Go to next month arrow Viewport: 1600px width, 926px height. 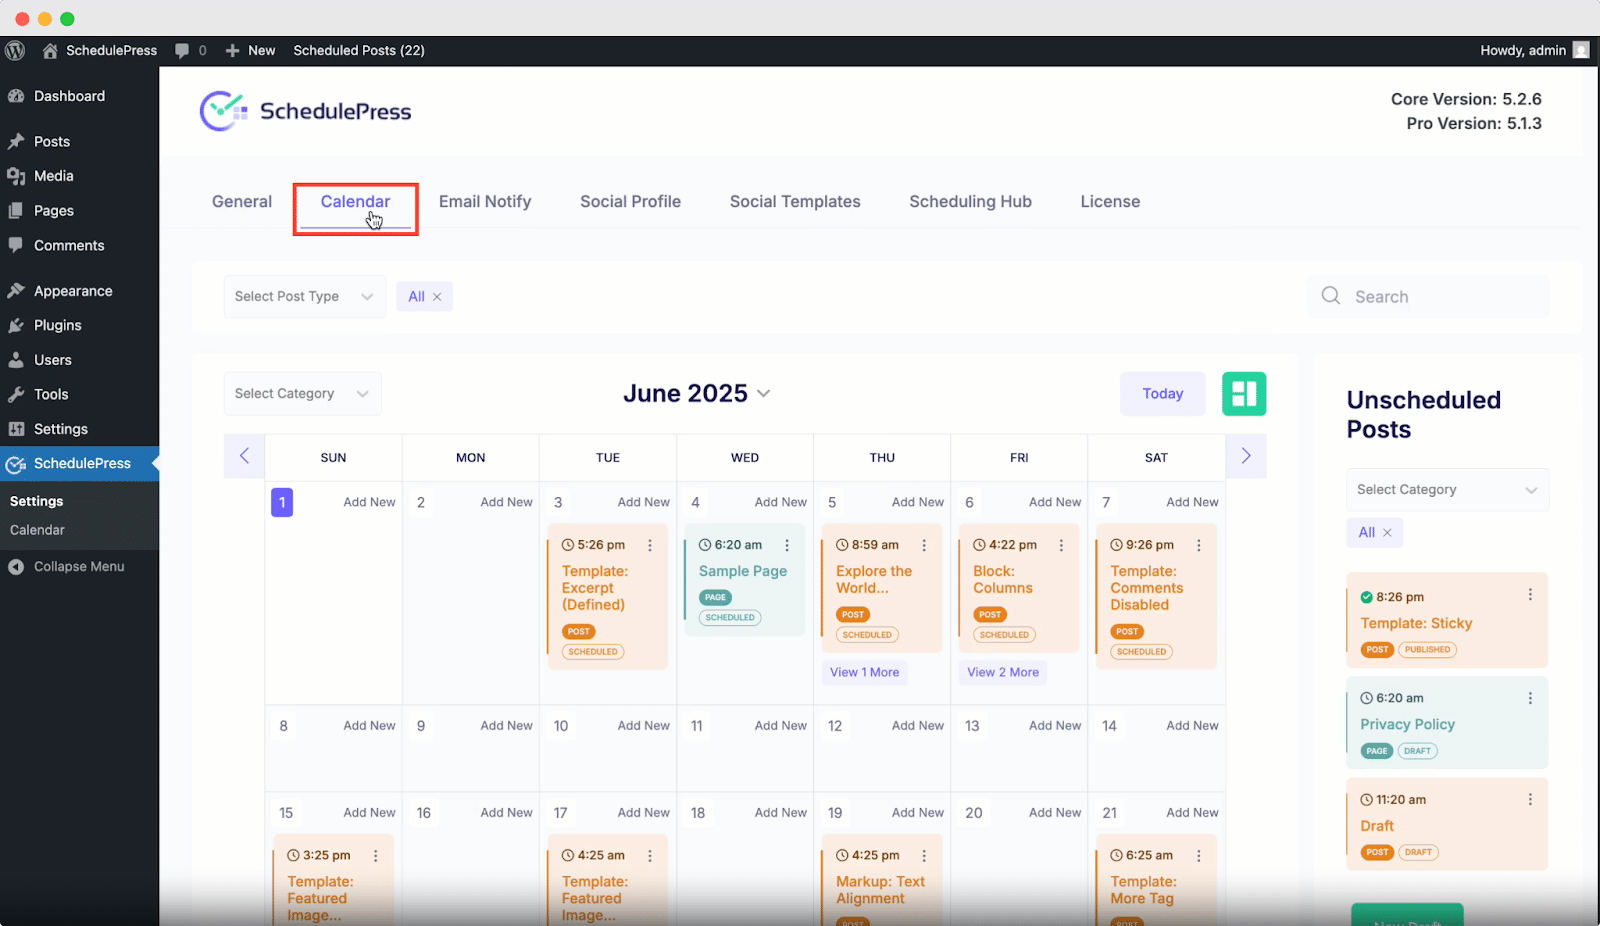tap(1246, 456)
